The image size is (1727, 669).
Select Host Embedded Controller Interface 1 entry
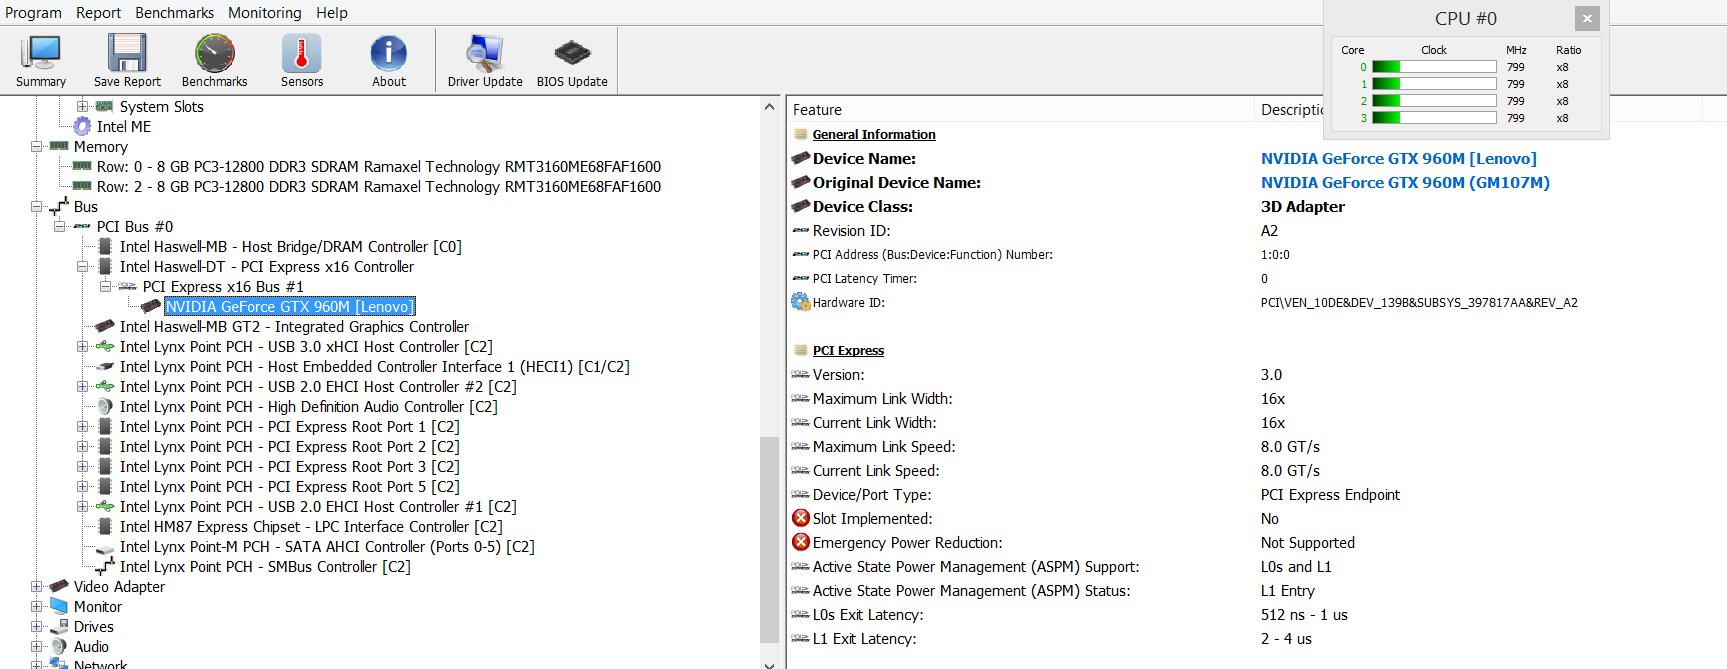pos(374,367)
